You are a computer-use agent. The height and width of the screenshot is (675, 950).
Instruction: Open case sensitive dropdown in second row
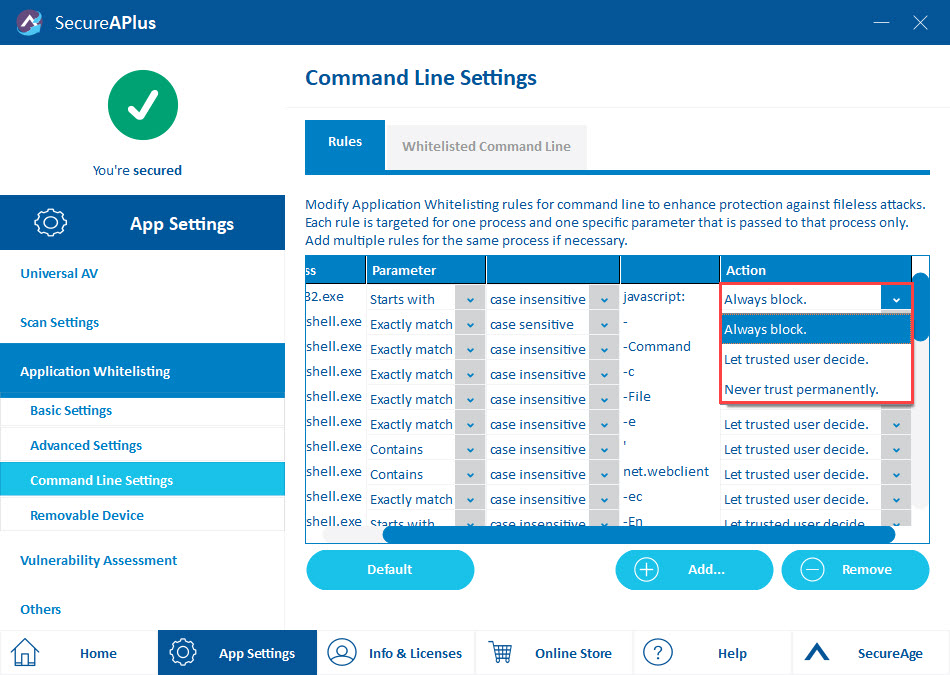click(x=603, y=324)
